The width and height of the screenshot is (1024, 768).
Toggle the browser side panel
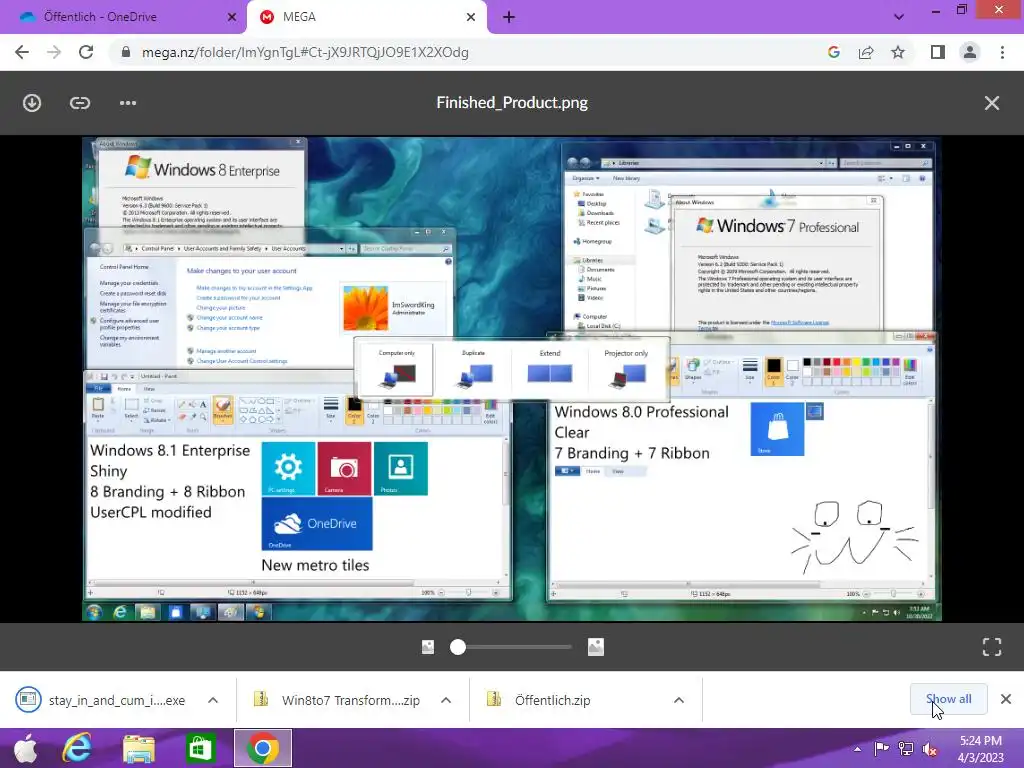tap(937, 52)
